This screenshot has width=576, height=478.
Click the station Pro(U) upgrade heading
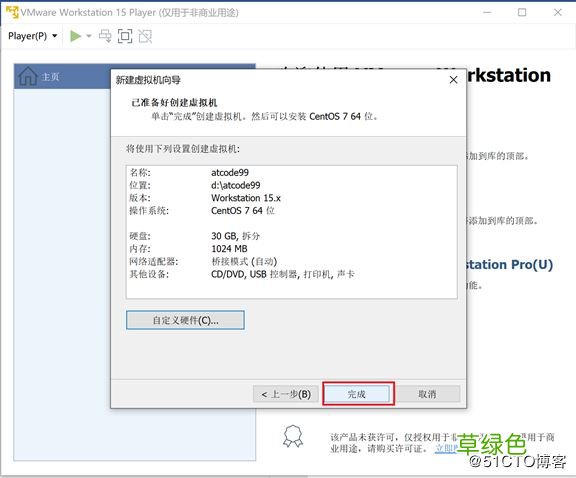coord(510,265)
